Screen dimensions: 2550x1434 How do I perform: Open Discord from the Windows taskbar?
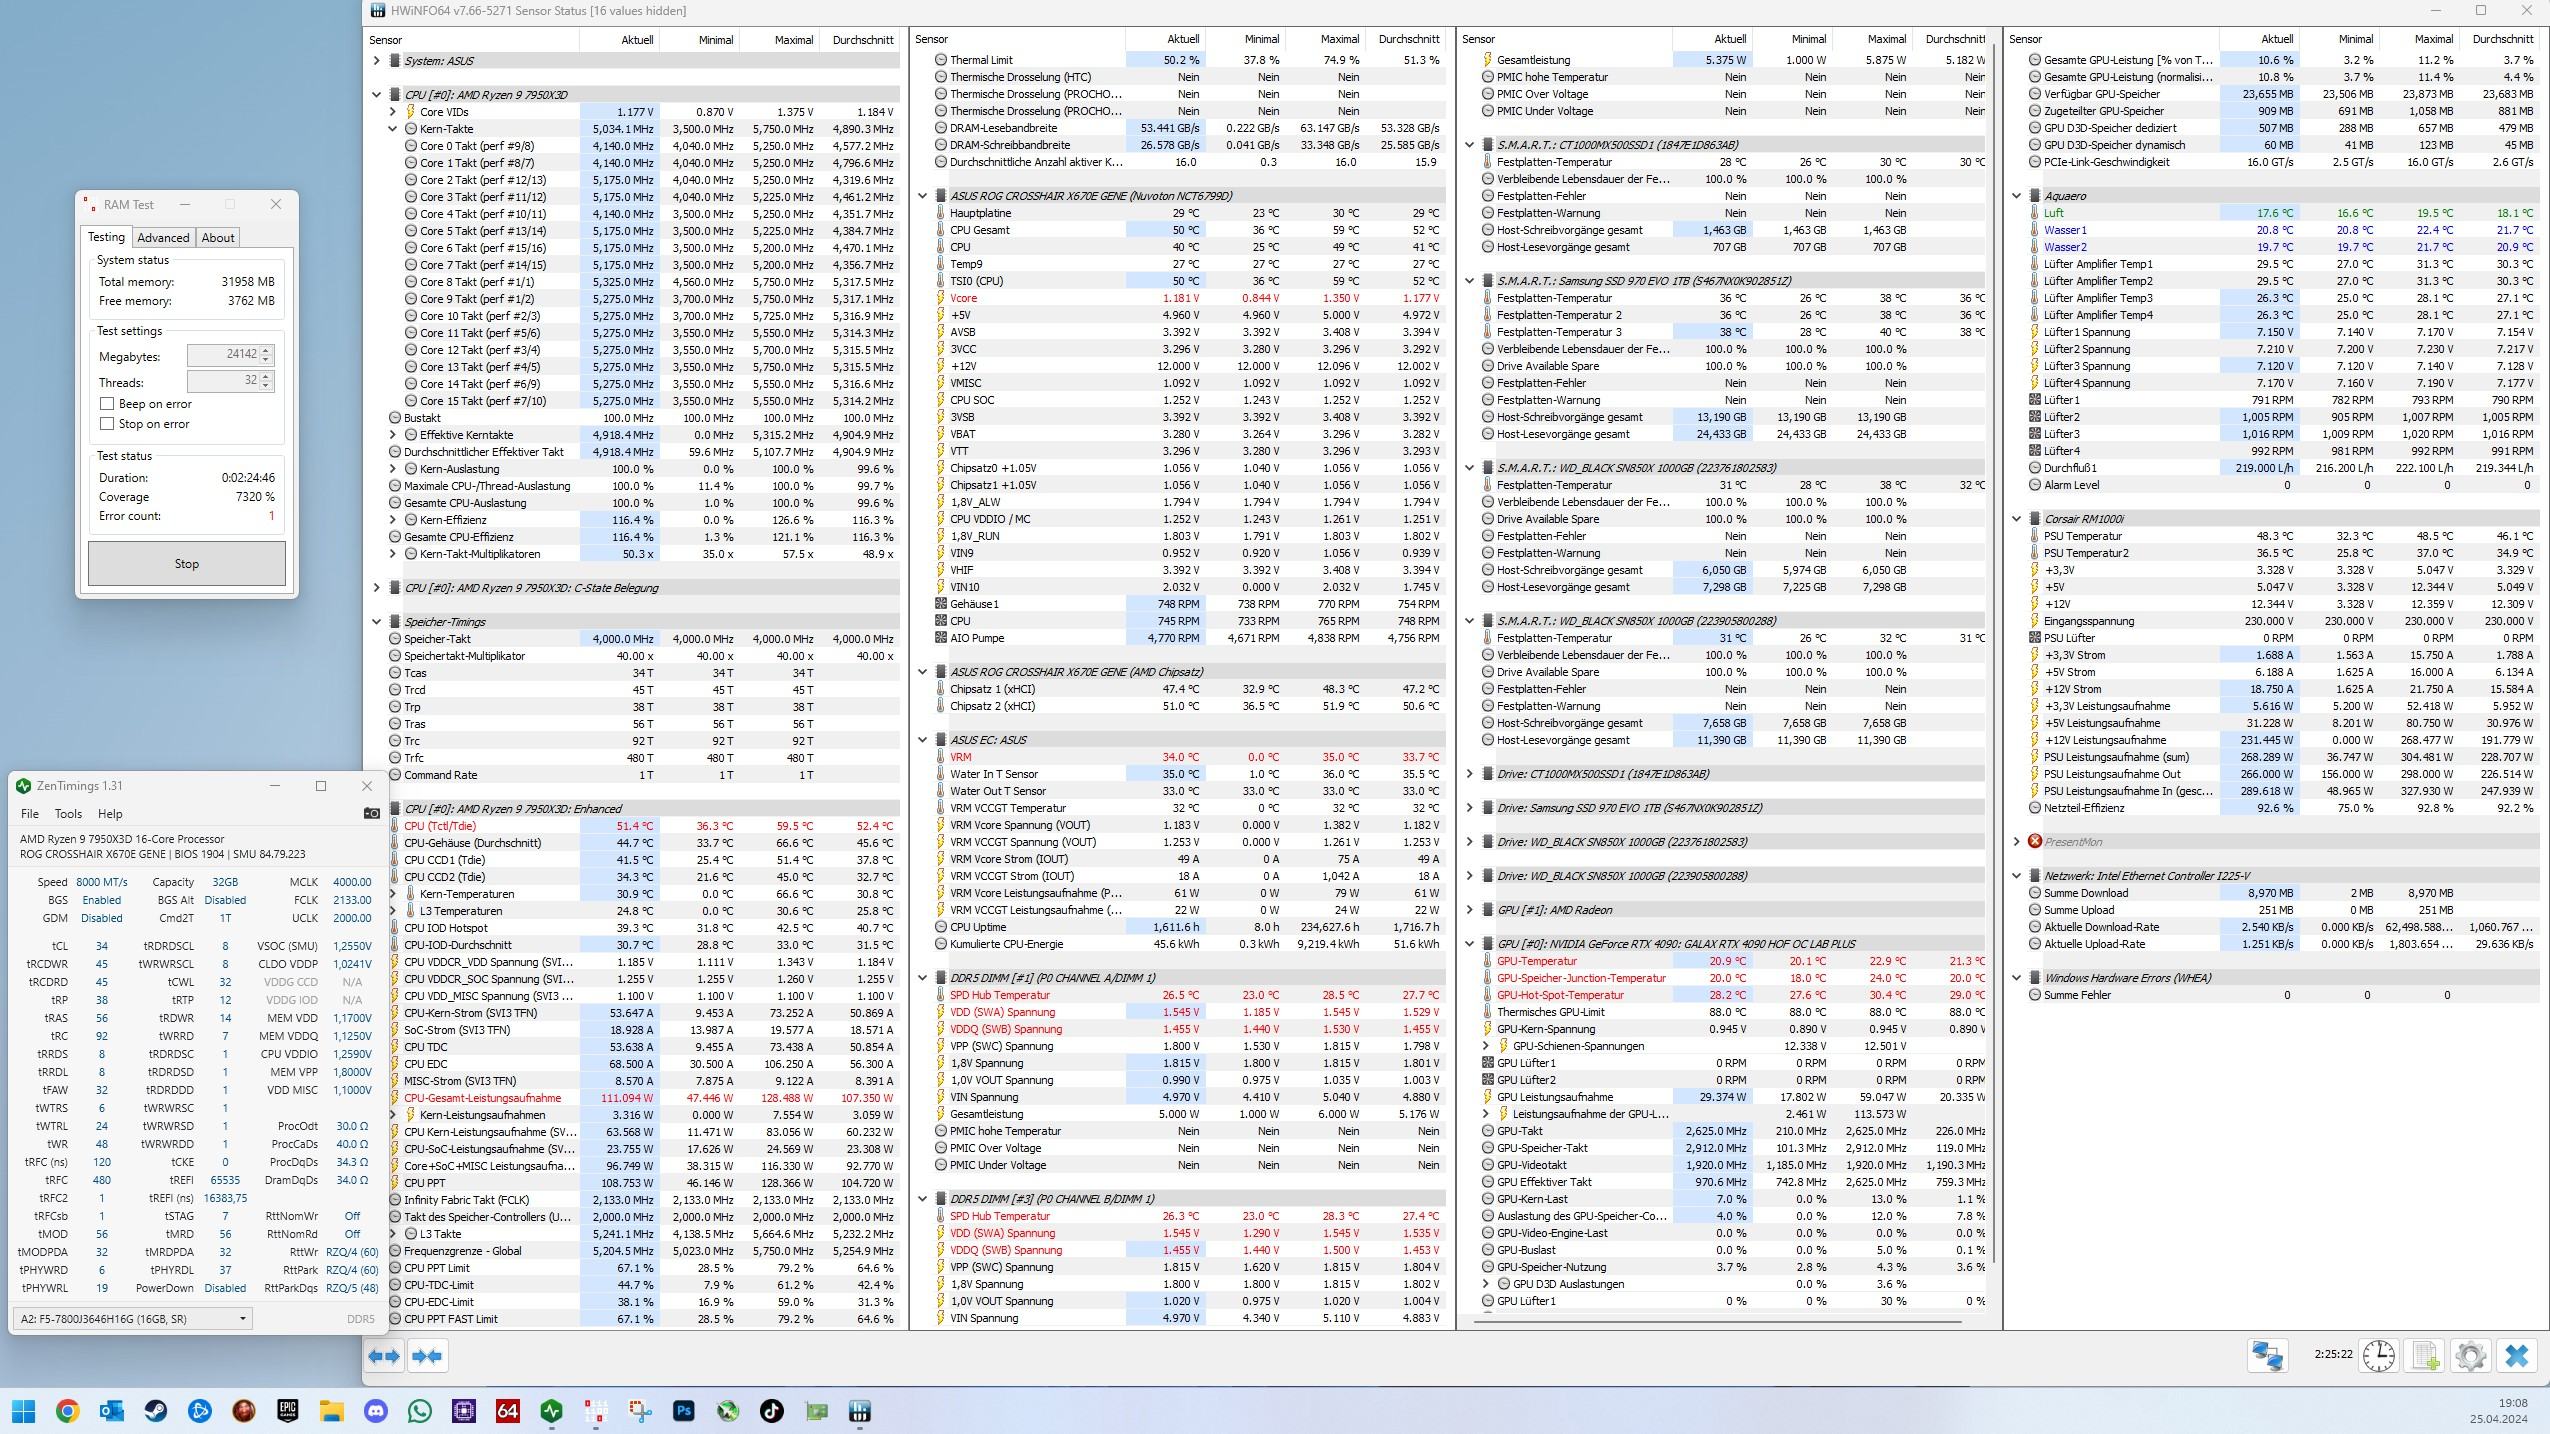point(376,1411)
